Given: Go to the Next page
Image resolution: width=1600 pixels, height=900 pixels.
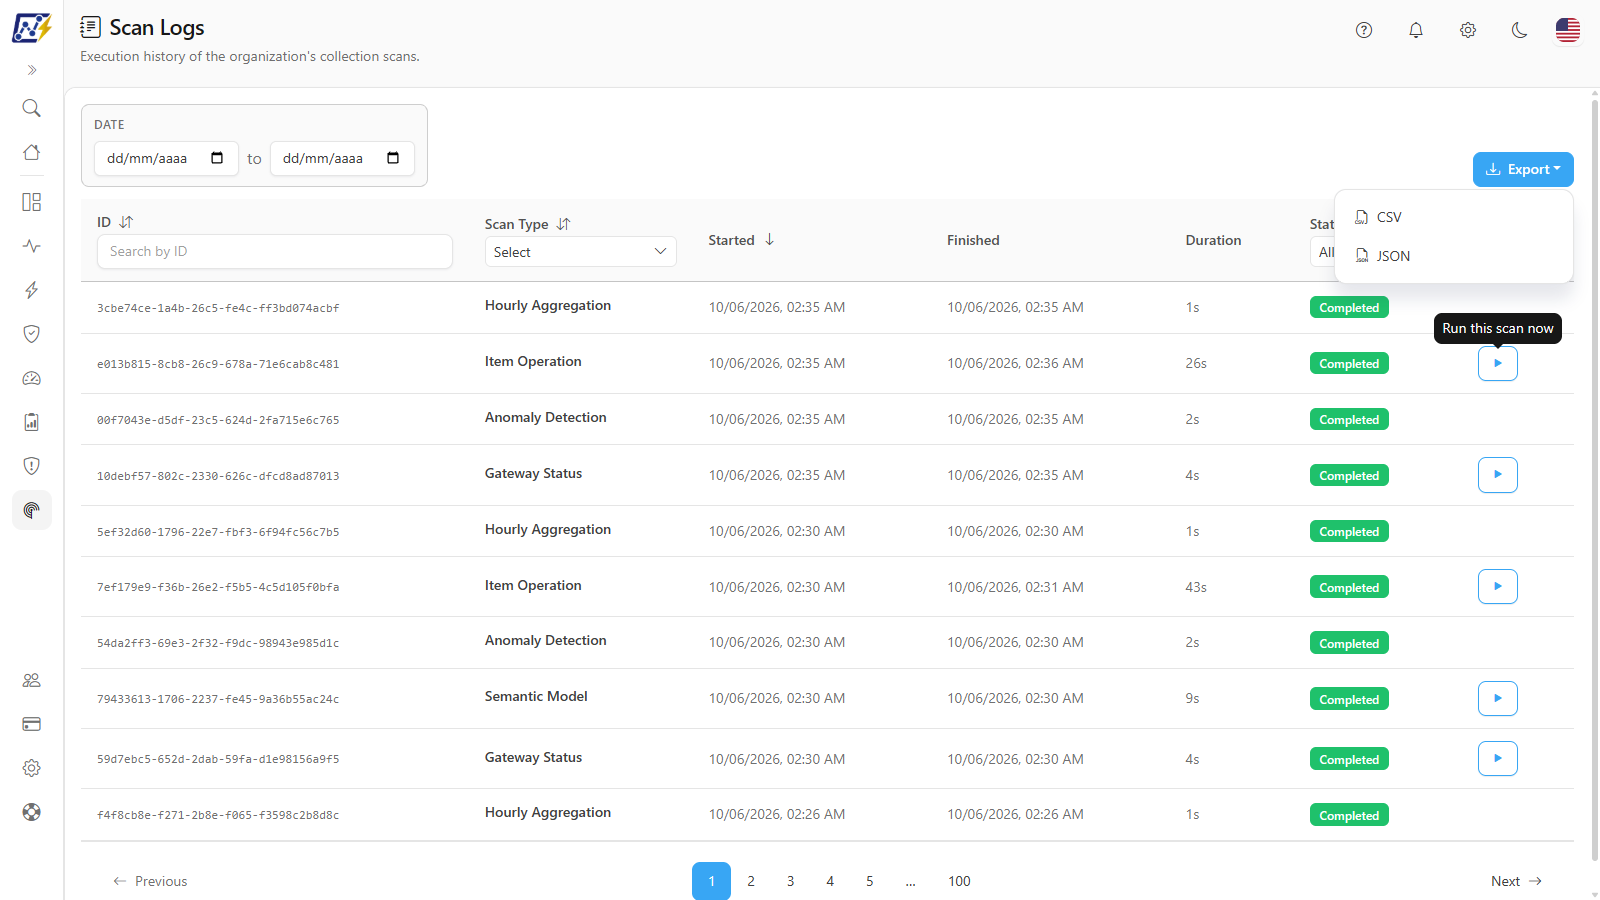Looking at the screenshot, I should pyautogui.click(x=1516, y=881).
